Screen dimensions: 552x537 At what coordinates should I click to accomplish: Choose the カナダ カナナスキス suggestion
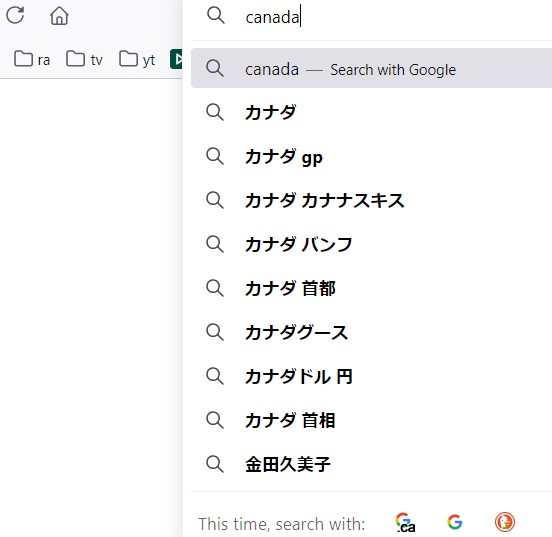(x=371, y=200)
